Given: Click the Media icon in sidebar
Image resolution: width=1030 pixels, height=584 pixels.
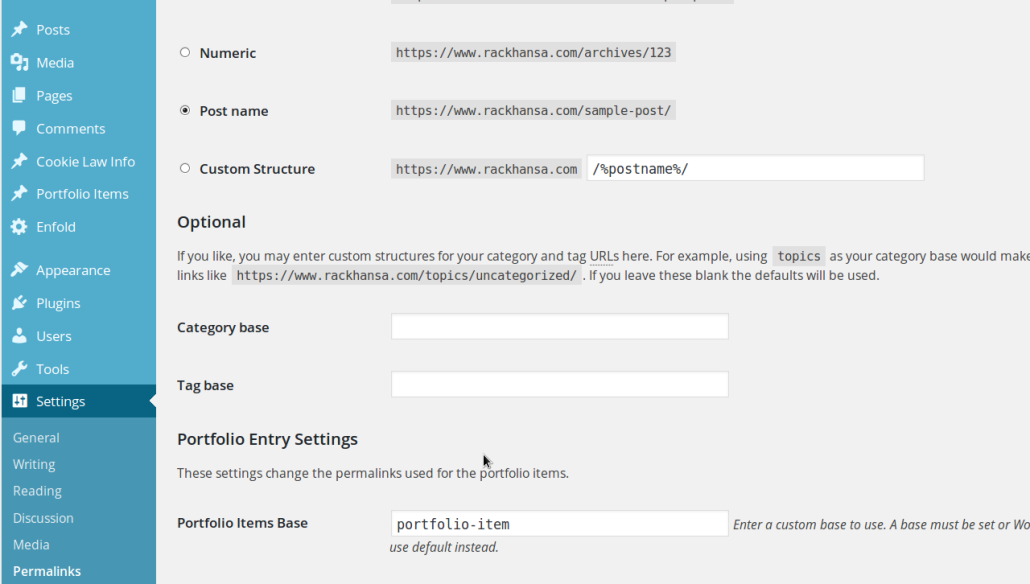Looking at the screenshot, I should tap(19, 63).
